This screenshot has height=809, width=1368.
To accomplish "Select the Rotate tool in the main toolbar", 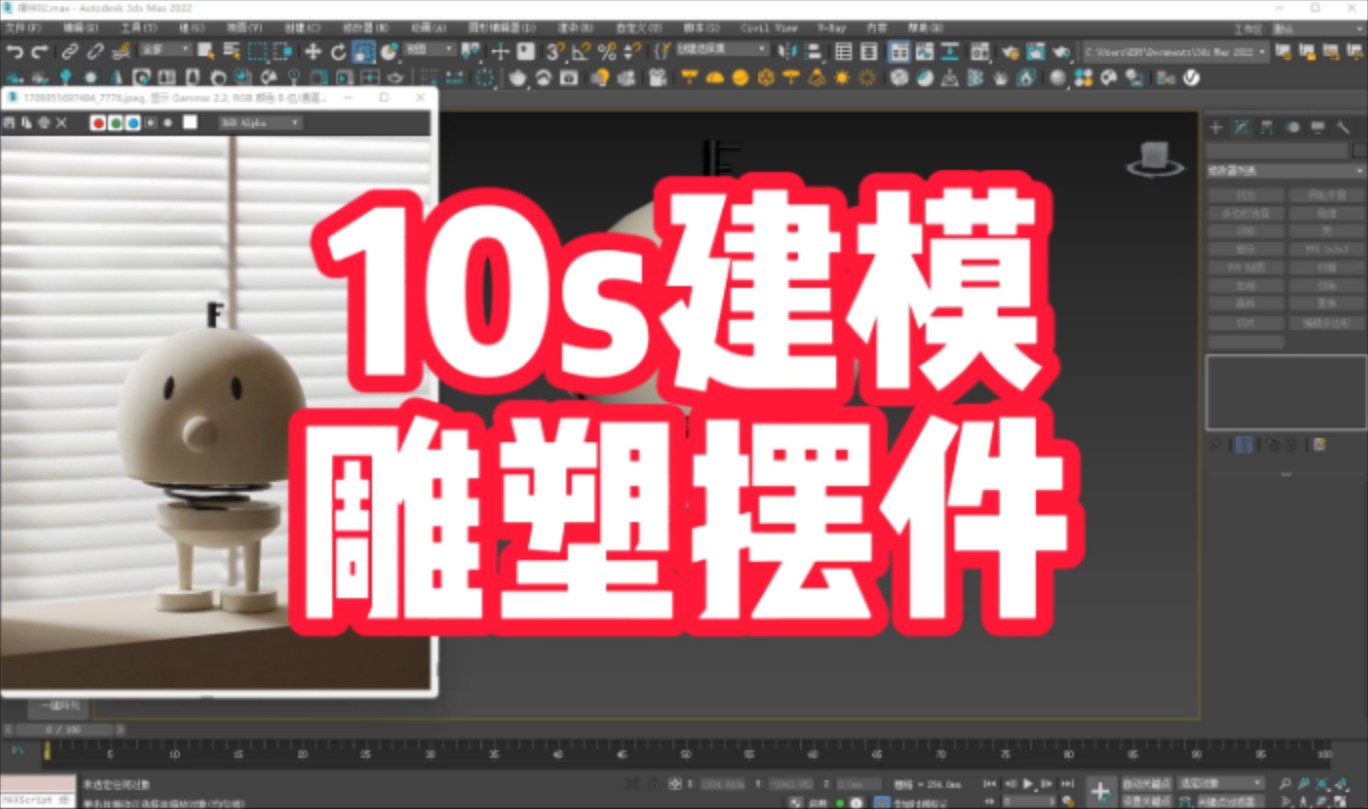I will (x=339, y=51).
